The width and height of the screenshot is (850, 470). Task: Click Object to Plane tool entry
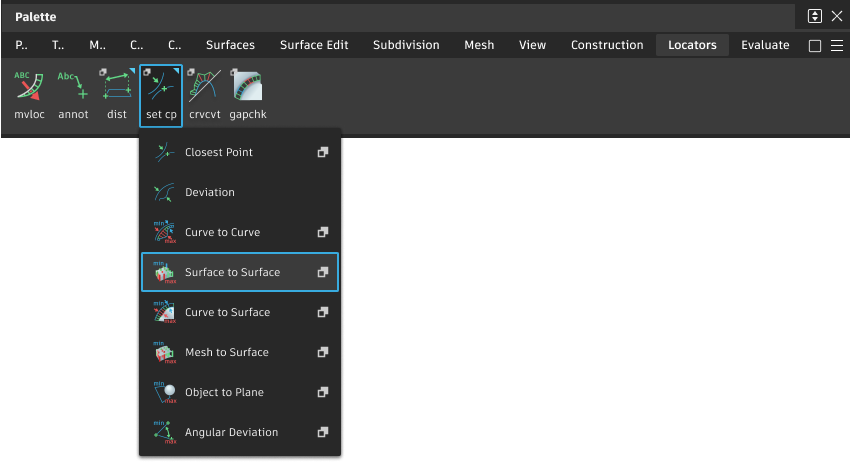coord(224,392)
